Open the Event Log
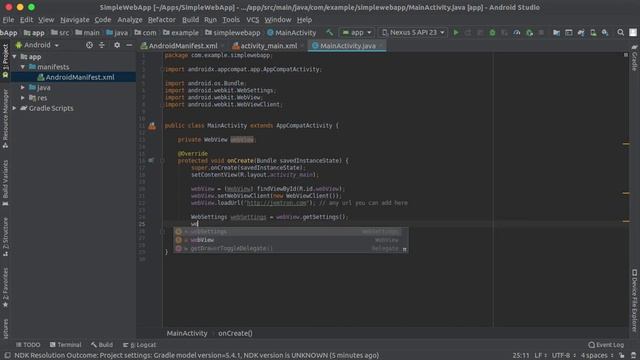This screenshot has width=640, height=360. [x=606, y=345]
